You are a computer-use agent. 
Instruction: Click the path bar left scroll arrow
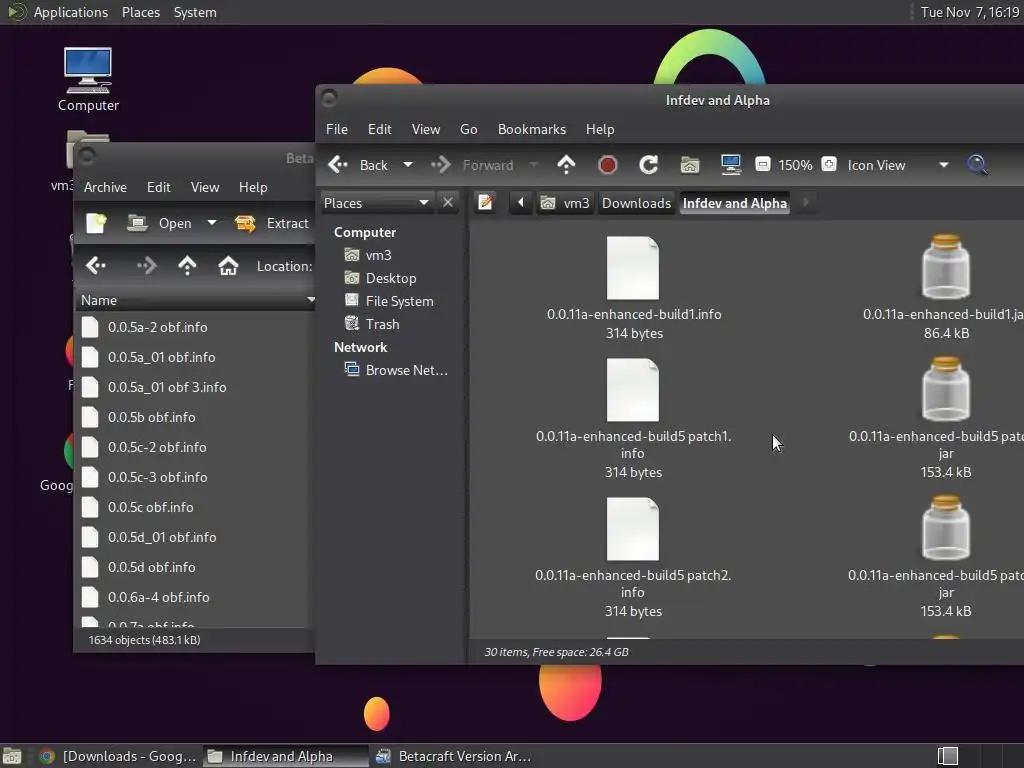point(520,202)
